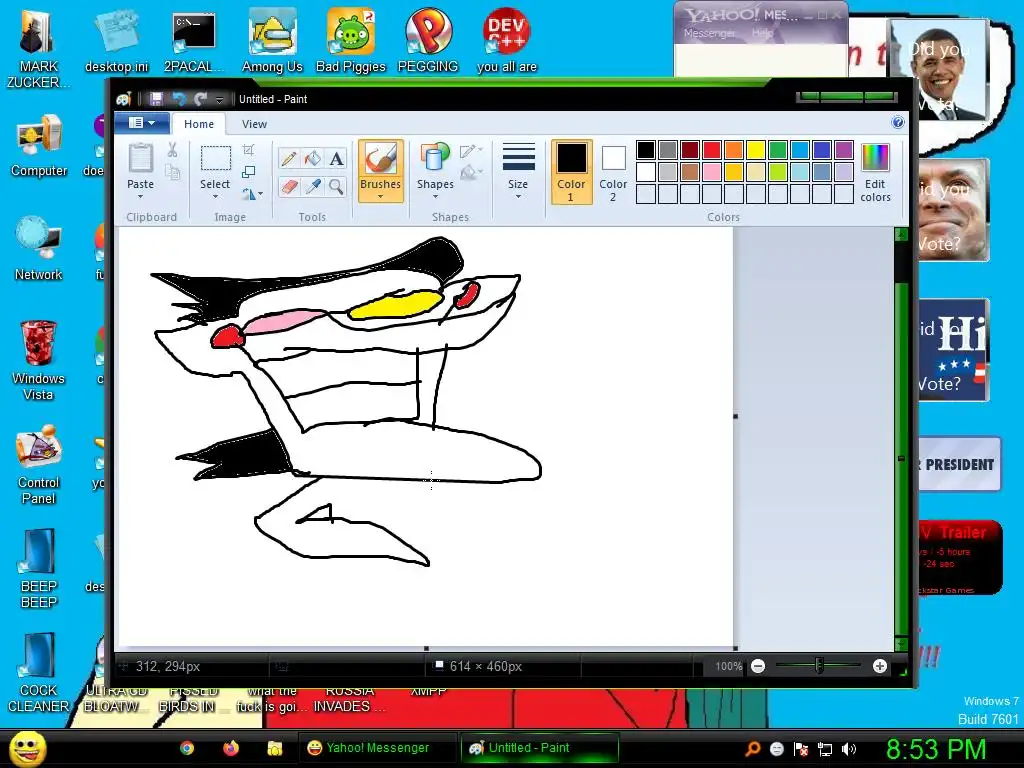
Task: Select the Fill with color bucket tool
Action: [x=313, y=159]
